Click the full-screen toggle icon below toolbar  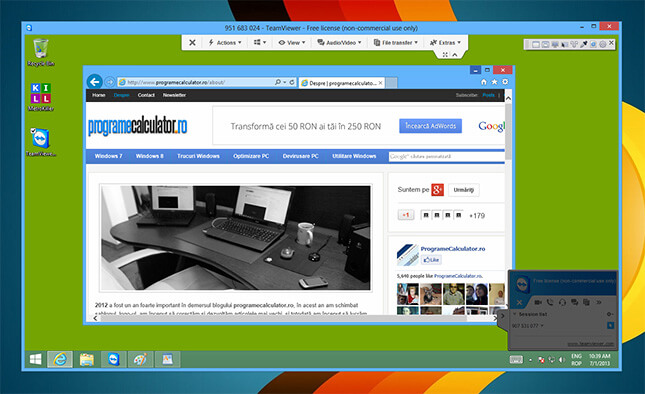(x=445, y=54)
